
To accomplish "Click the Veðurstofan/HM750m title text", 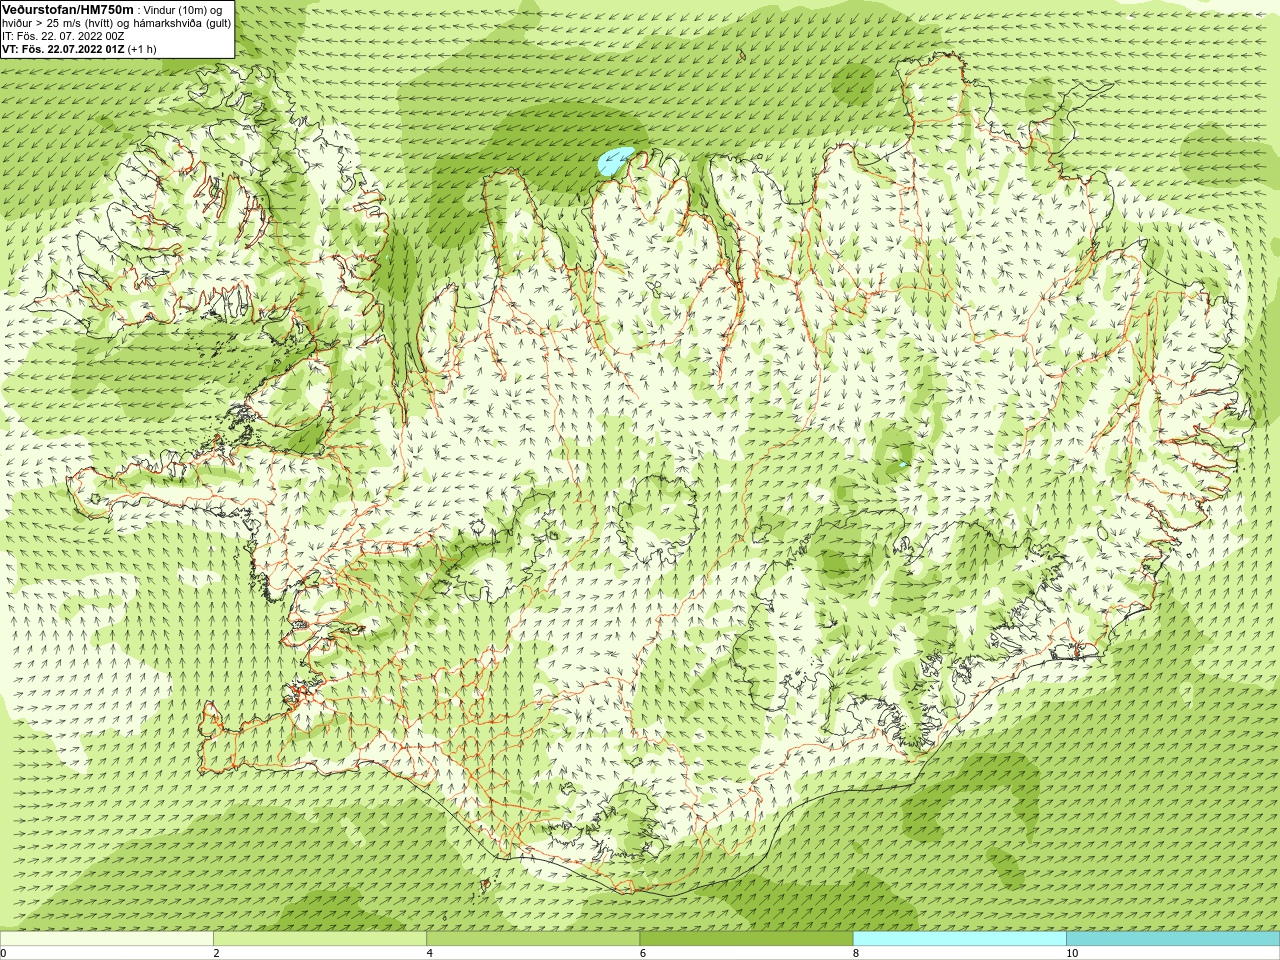I will [67, 9].
